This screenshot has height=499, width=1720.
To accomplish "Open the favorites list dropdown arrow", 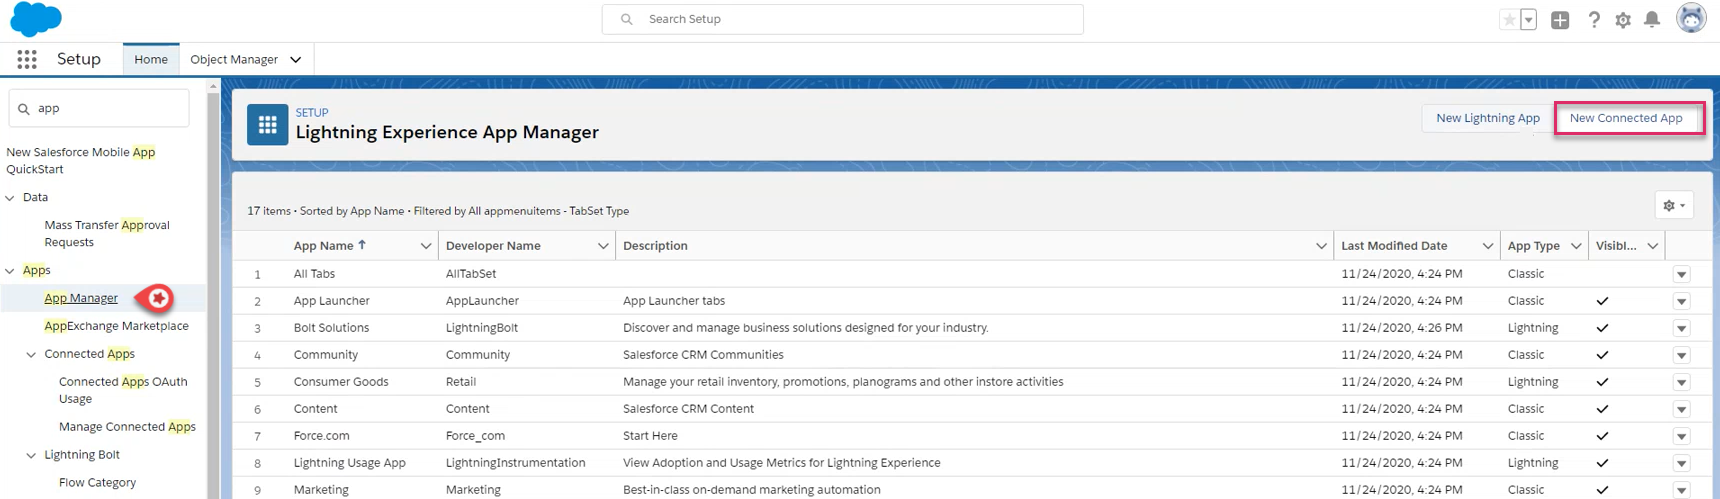I will point(1529,20).
